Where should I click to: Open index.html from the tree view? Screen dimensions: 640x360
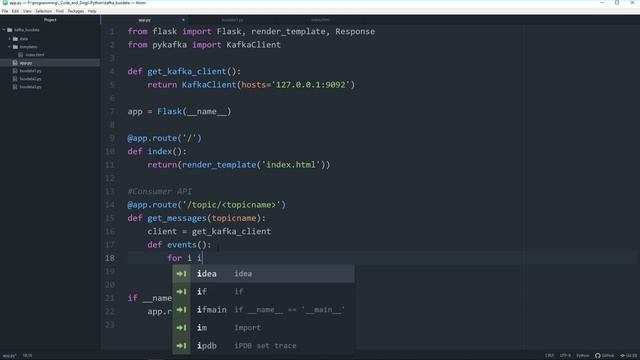[35, 55]
